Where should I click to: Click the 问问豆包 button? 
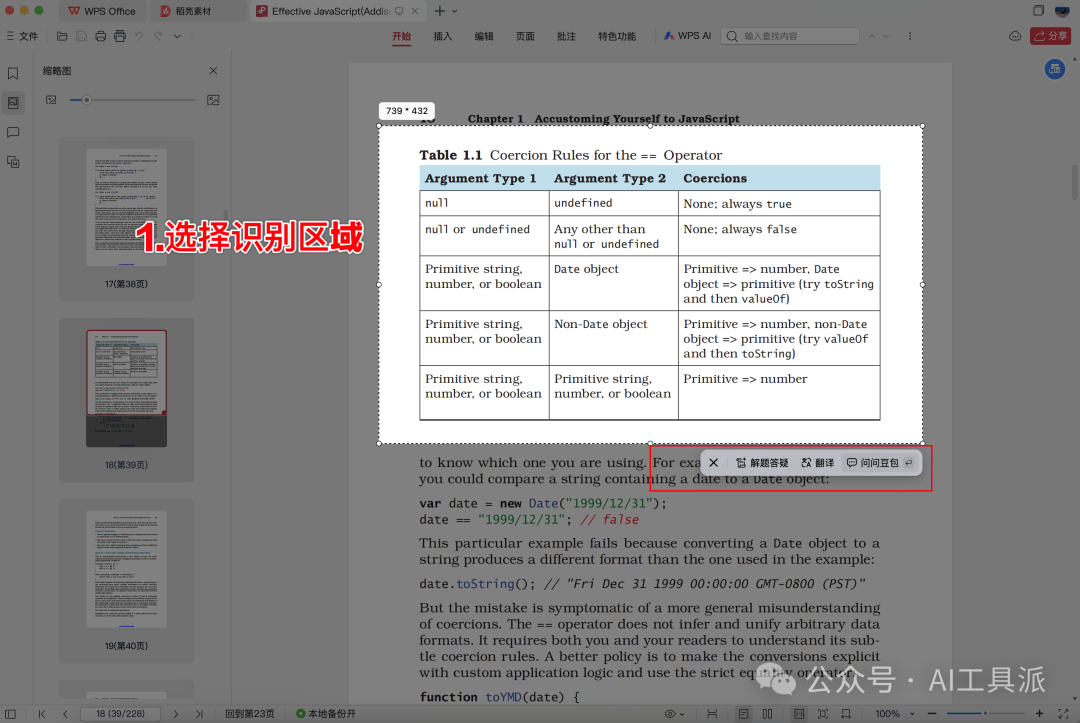880,463
